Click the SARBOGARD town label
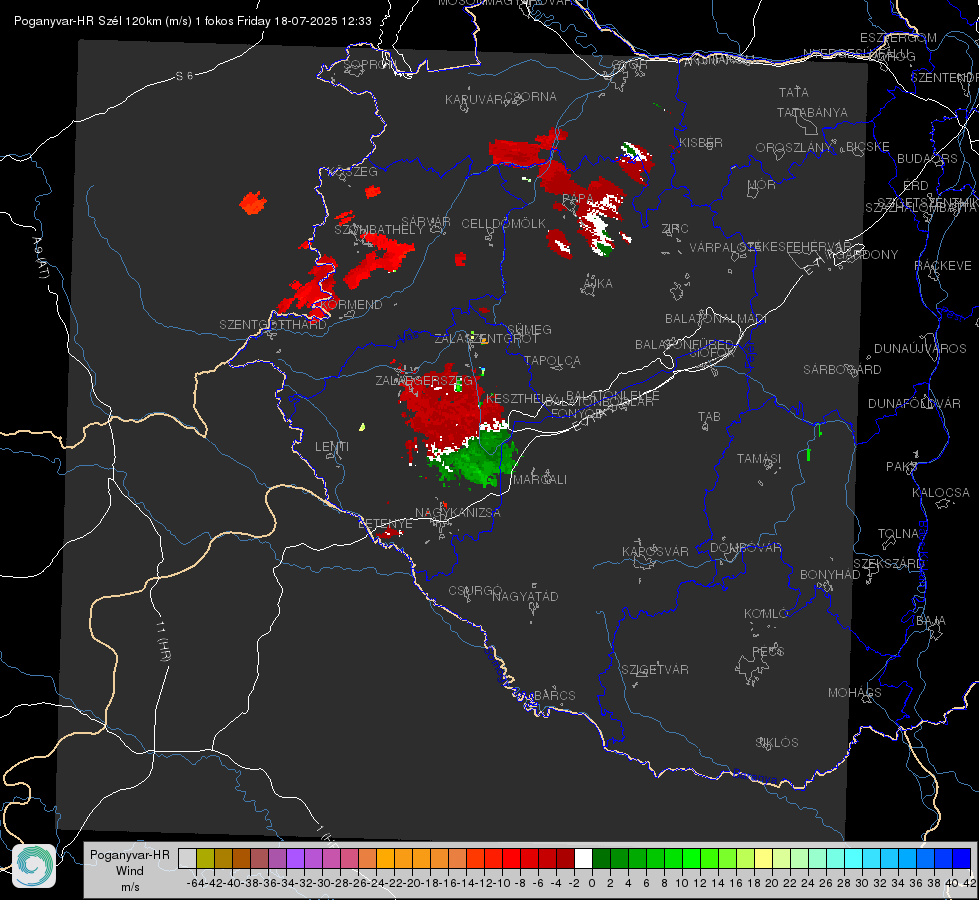This screenshot has width=979, height=900. (842, 369)
